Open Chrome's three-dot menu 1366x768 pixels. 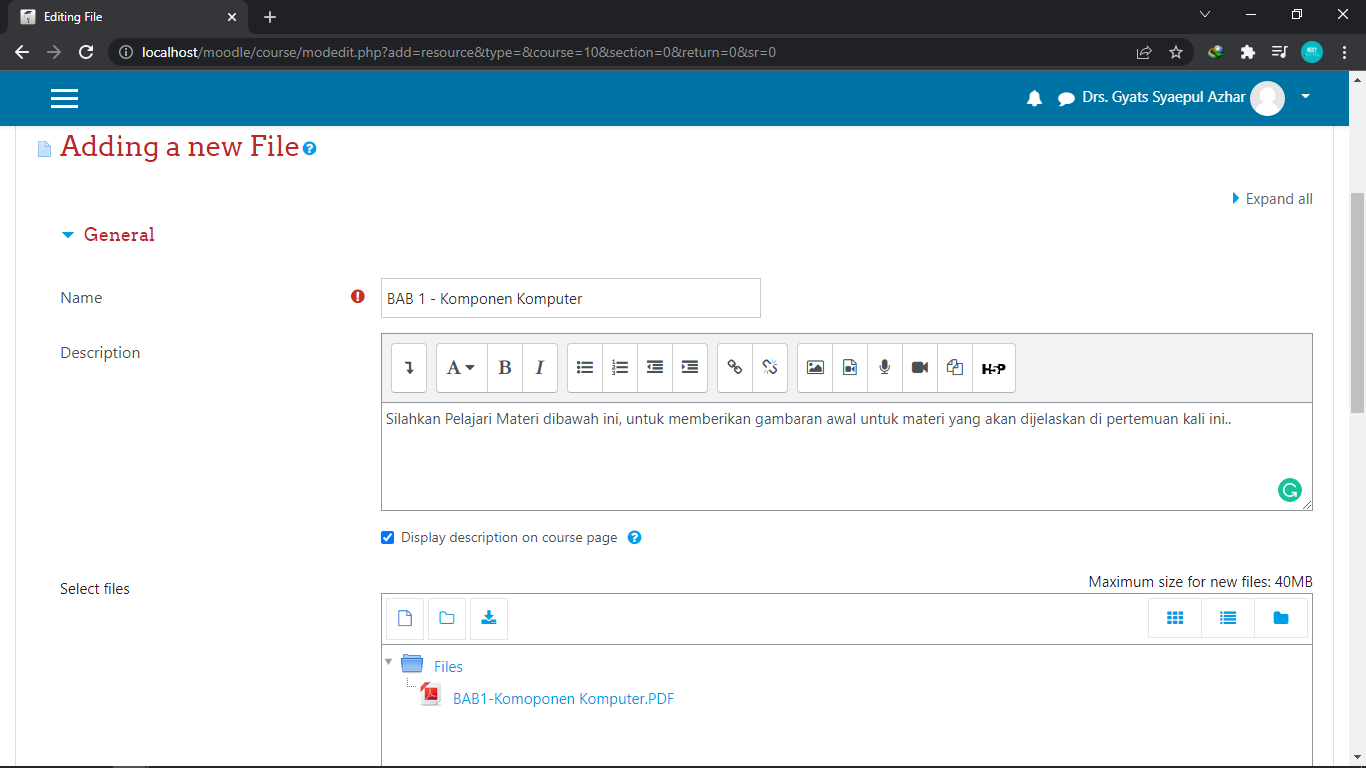pyautogui.click(x=1344, y=52)
